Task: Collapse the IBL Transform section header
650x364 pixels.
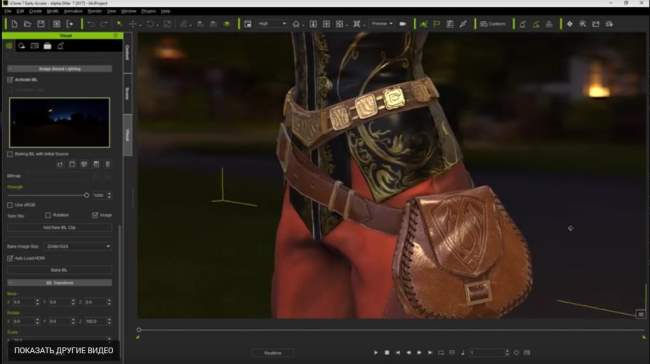Action: point(60,283)
